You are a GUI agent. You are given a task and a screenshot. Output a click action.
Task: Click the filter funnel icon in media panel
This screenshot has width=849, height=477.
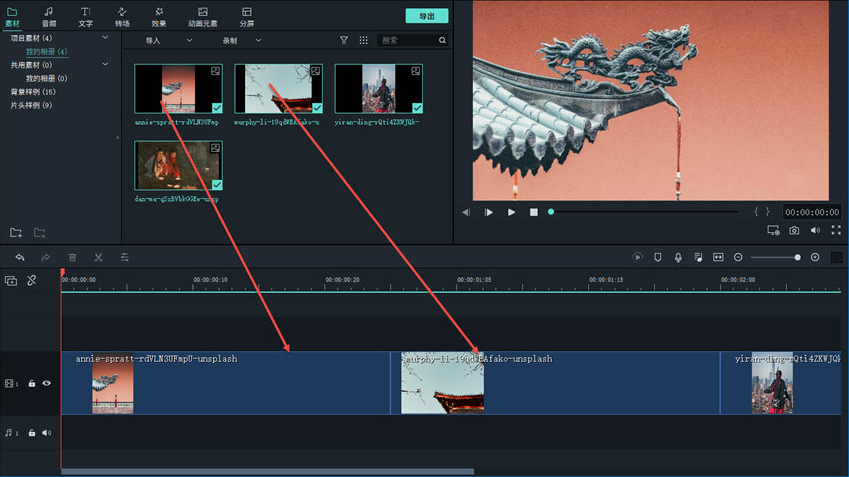pyautogui.click(x=344, y=41)
